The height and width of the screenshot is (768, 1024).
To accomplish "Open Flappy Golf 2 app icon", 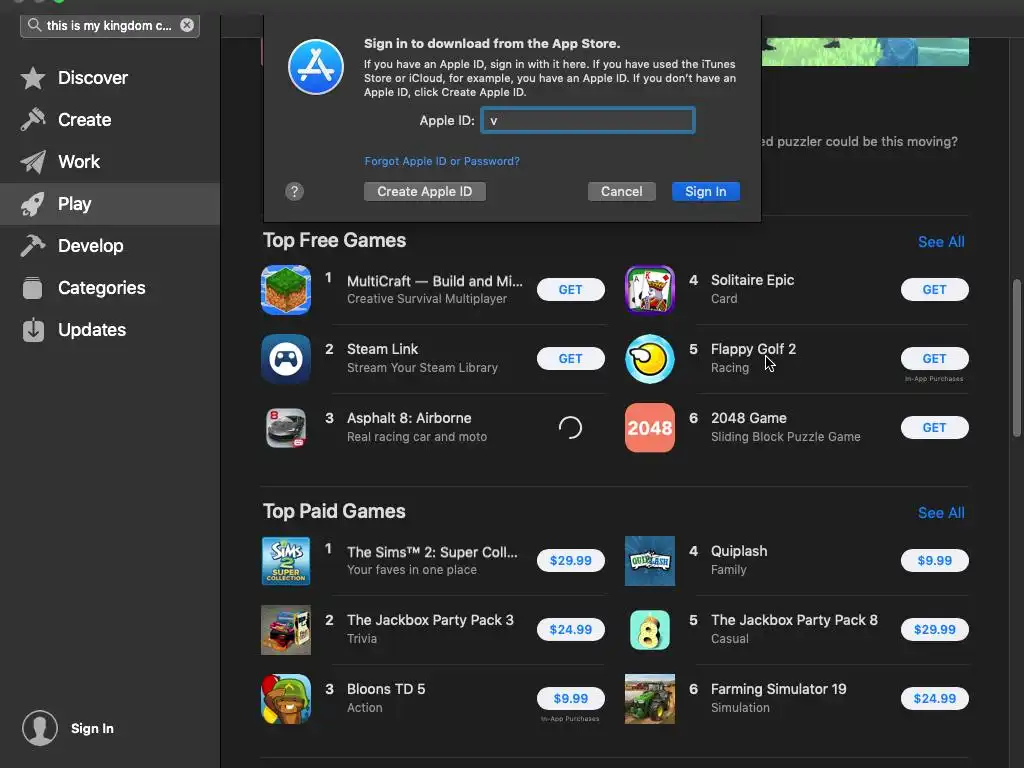I will click(x=650, y=359).
